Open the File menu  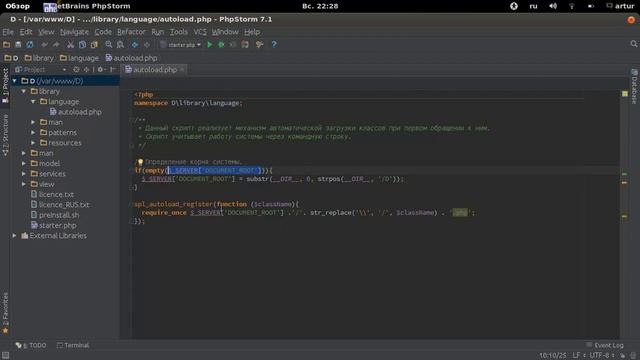pos(8,32)
